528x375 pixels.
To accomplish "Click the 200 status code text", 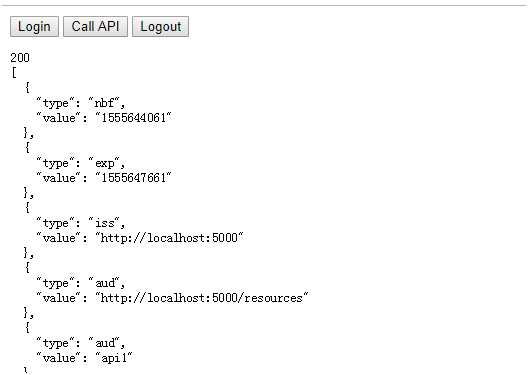I will pos(20,58).
